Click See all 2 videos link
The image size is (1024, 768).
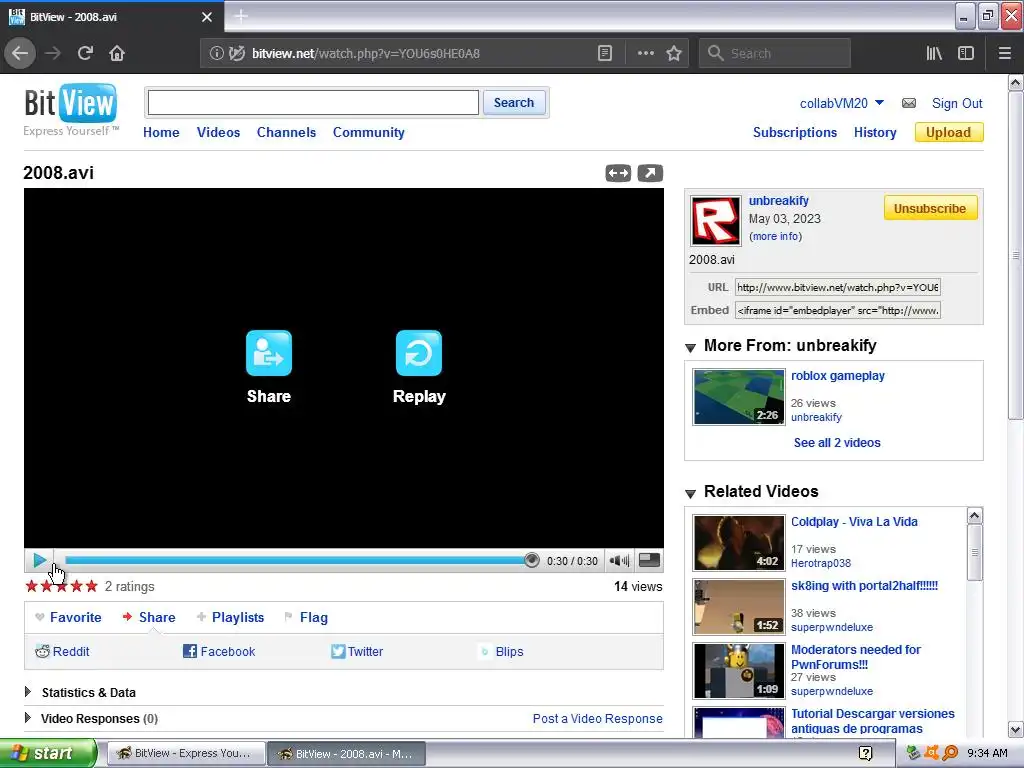coord(837,442)
